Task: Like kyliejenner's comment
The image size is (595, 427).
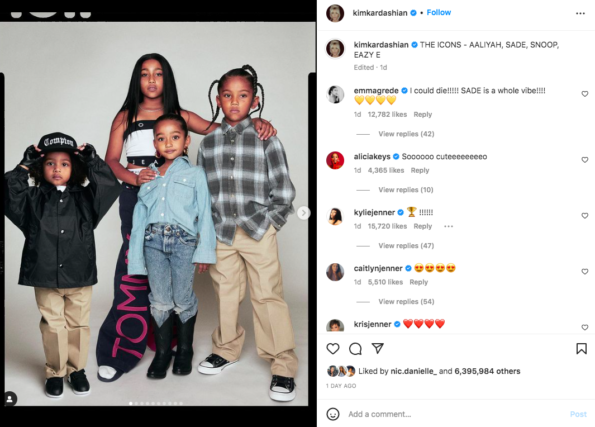Action: pyautogui.click(x=585, y=216)
